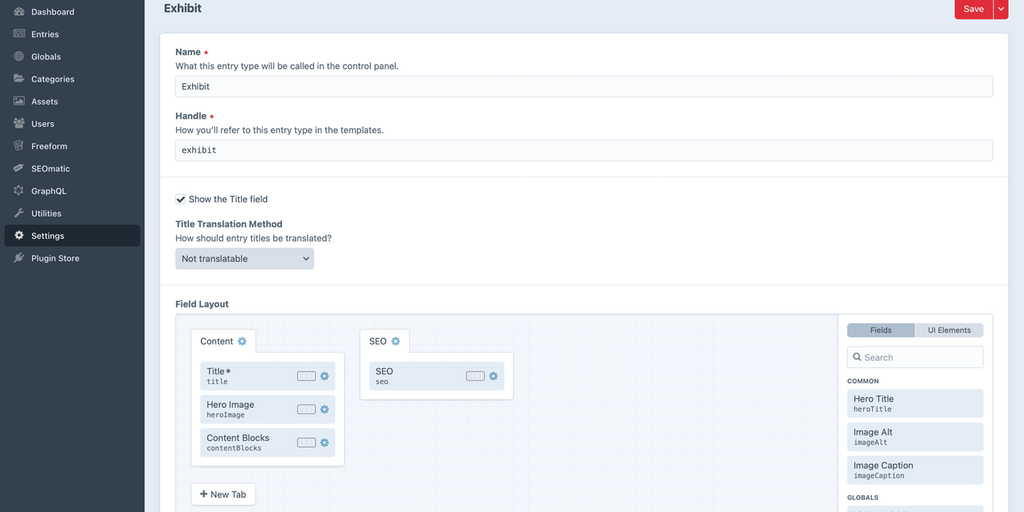The width and height of the screenshot is (1024, 512).
Task: Click the search magnifier icon
Action: point(857,357)
